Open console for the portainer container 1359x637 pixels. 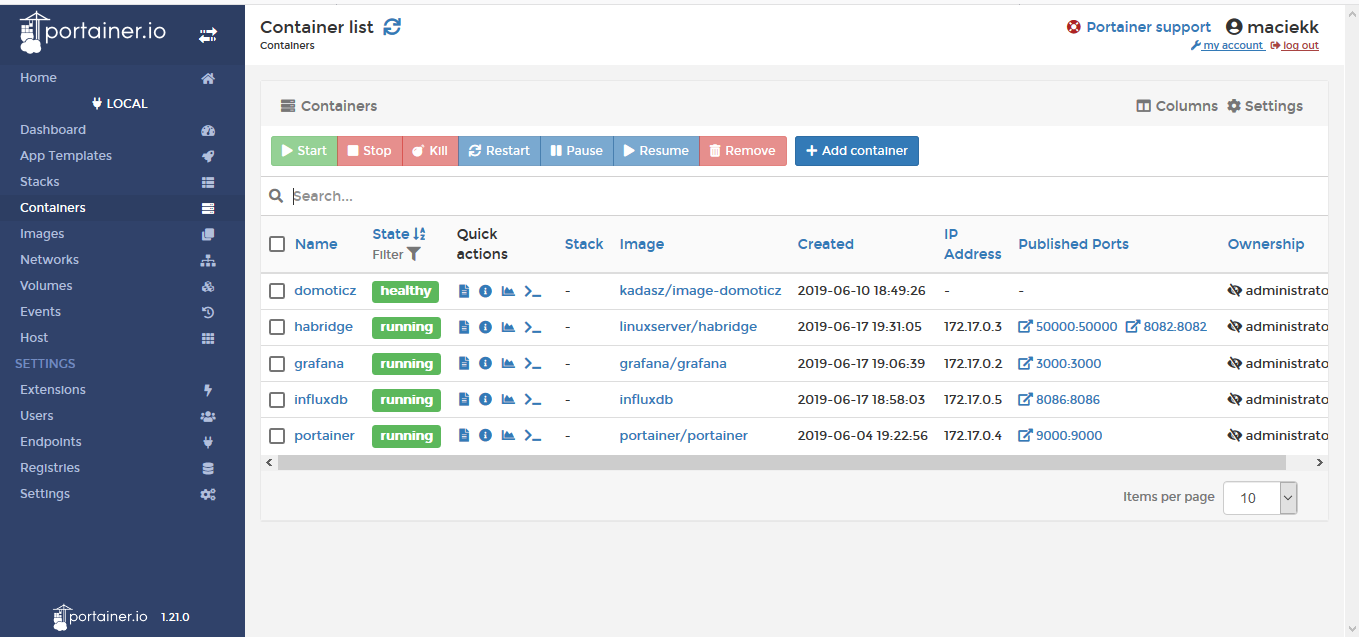coord(533,437)
